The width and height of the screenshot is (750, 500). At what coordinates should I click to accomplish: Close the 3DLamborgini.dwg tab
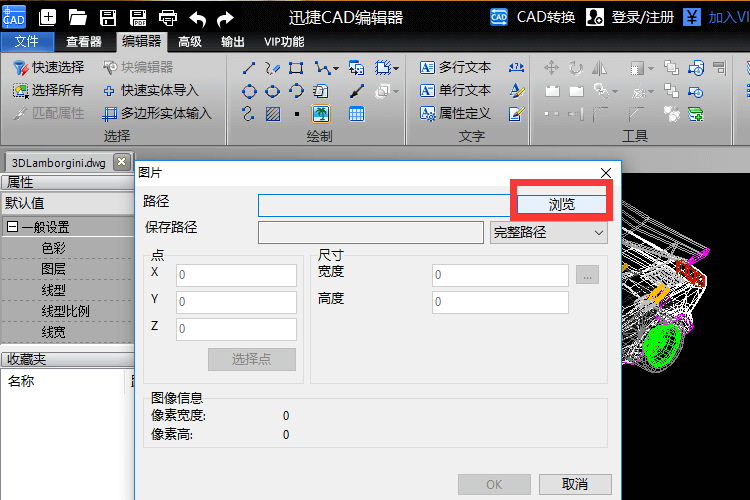[121, 162]
